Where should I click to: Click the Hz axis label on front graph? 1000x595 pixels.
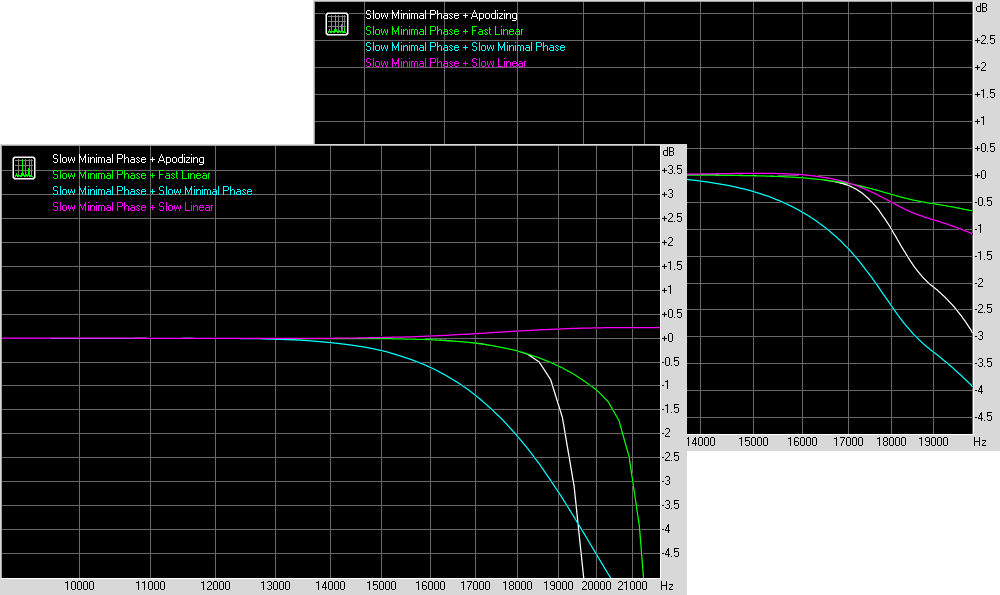coord(667,585)
